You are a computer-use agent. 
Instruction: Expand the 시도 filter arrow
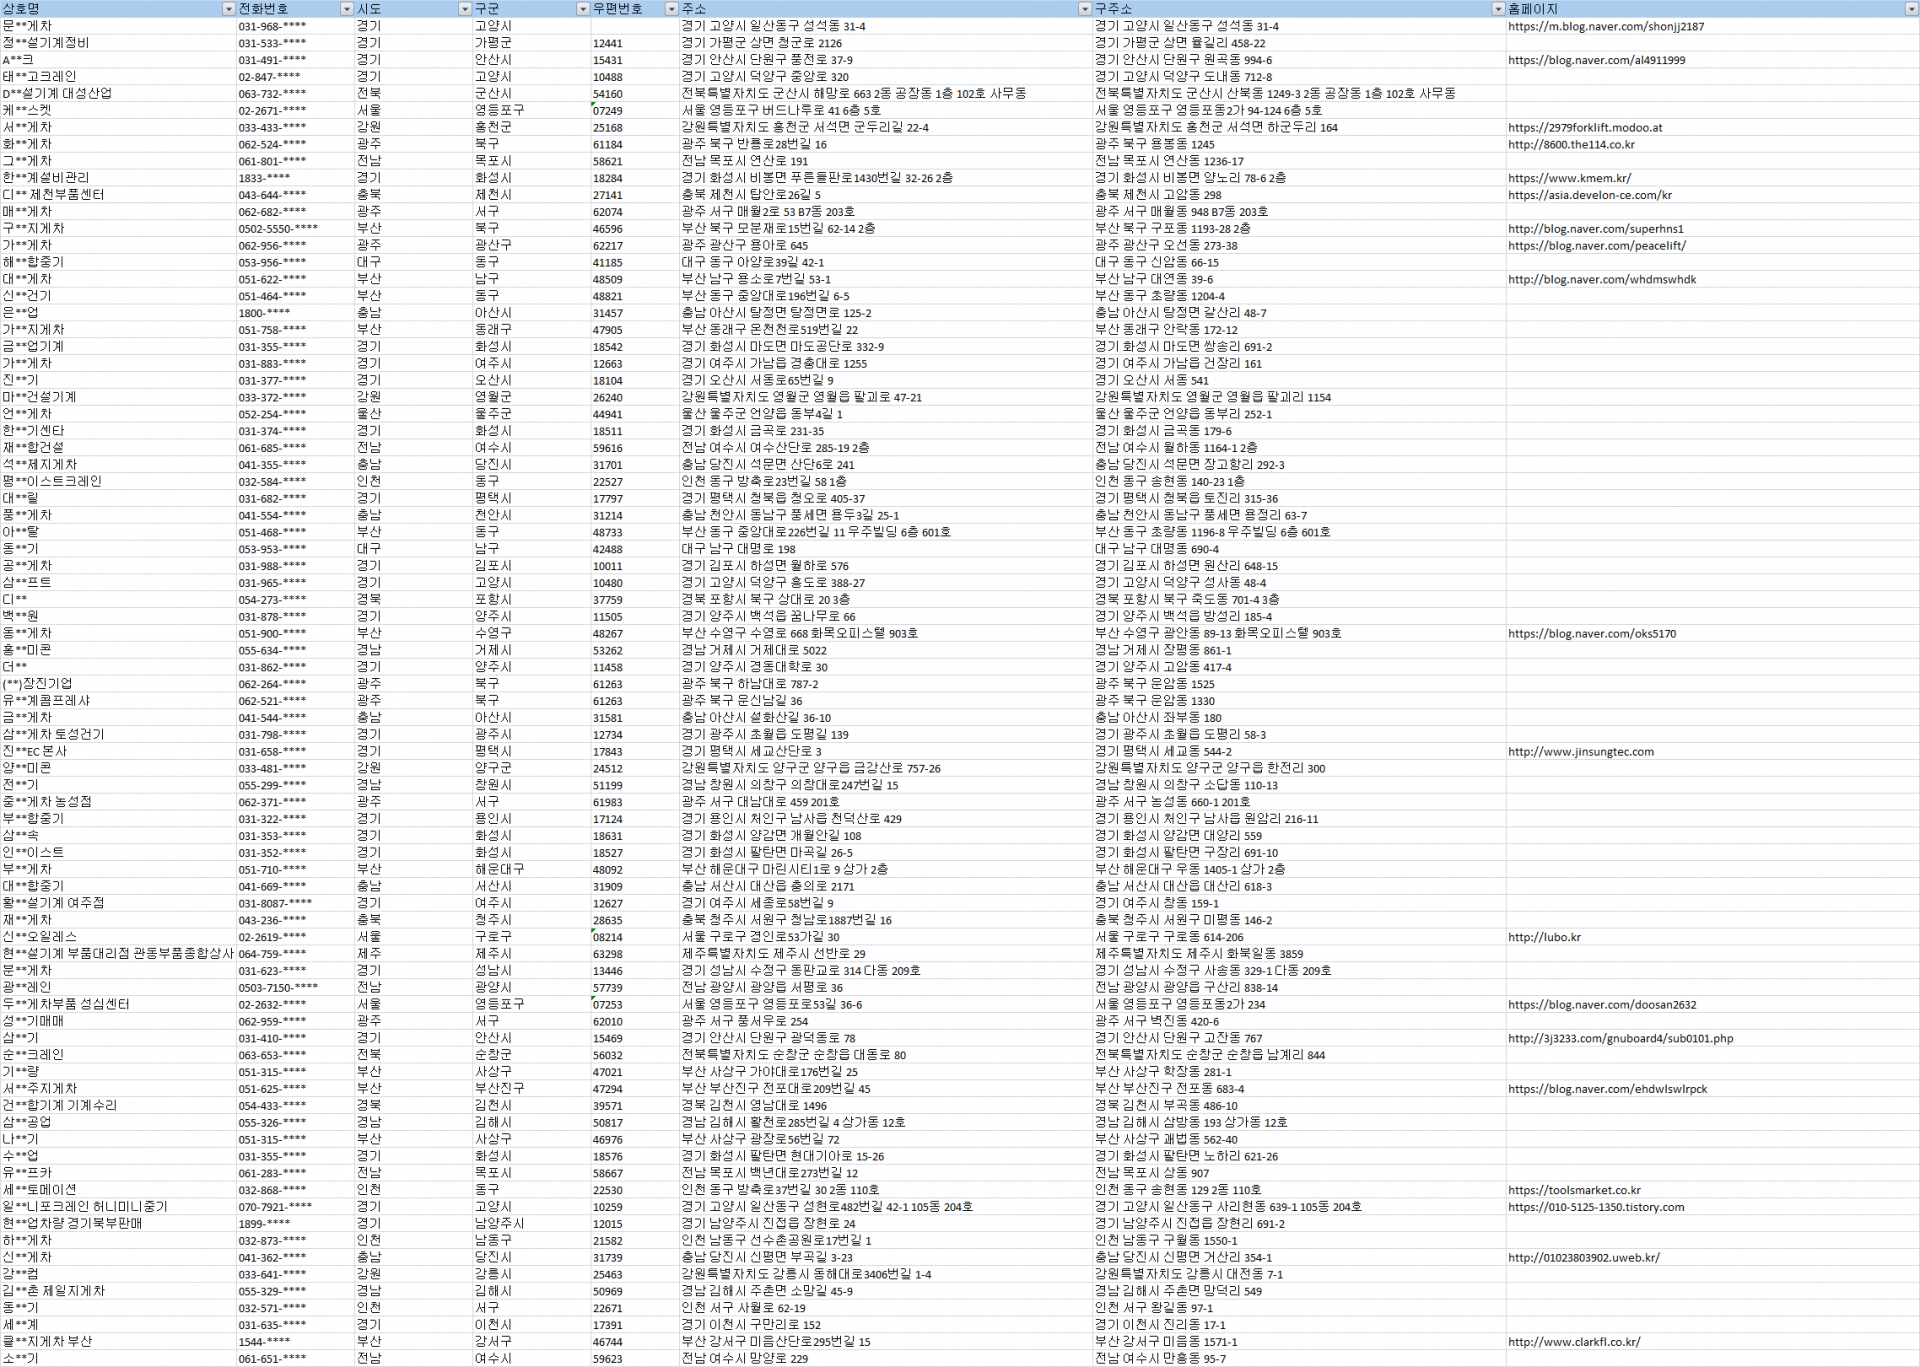(464, 9)
